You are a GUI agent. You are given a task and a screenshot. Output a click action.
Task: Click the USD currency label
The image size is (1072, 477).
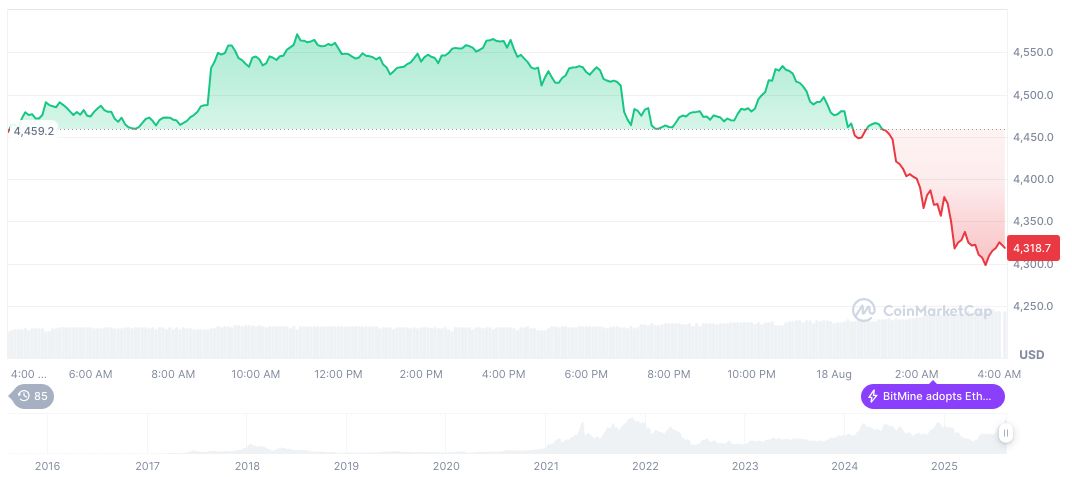(1031, 355)
